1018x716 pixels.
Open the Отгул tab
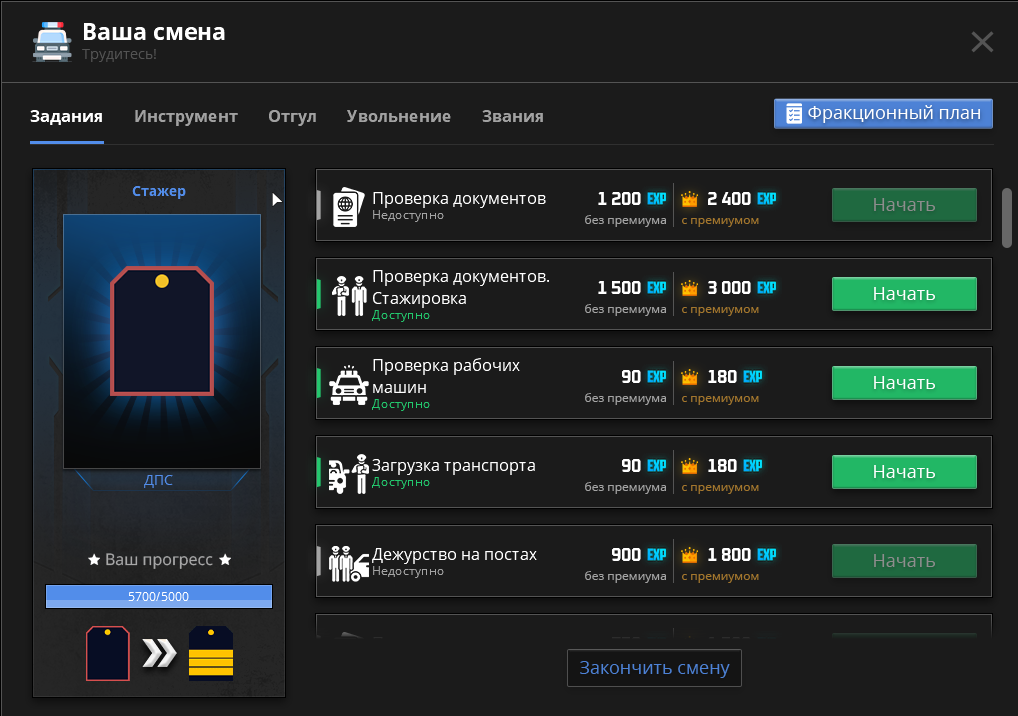292,116
